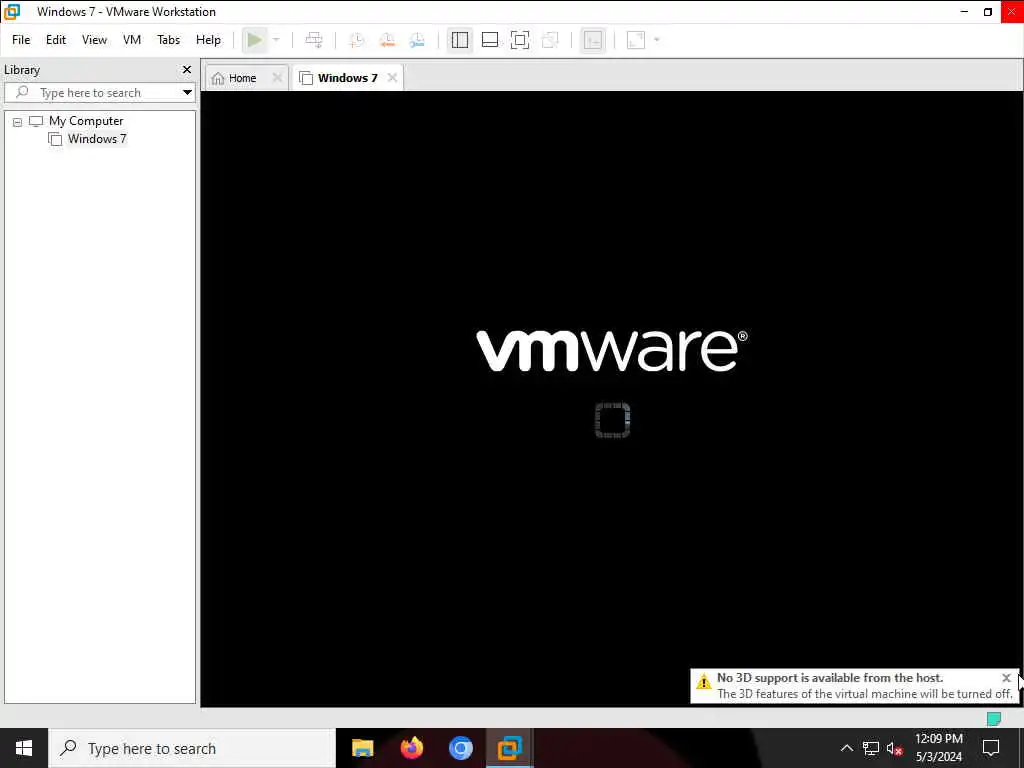The height and width of the screenshot is (768, 1024).
Task: Collapse the My Computer tree node
Action: coord(18,122)
